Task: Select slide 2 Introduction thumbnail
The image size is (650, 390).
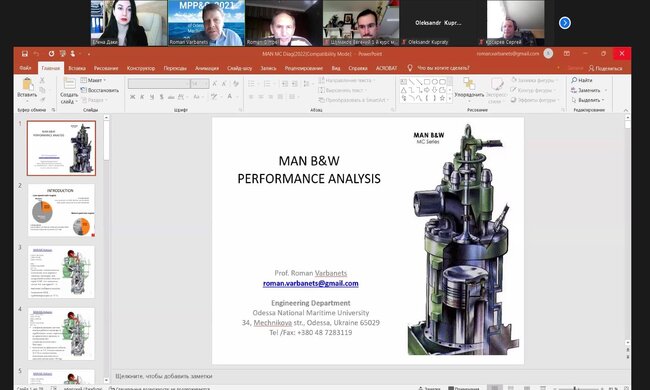Action: [x=61, y=210]
